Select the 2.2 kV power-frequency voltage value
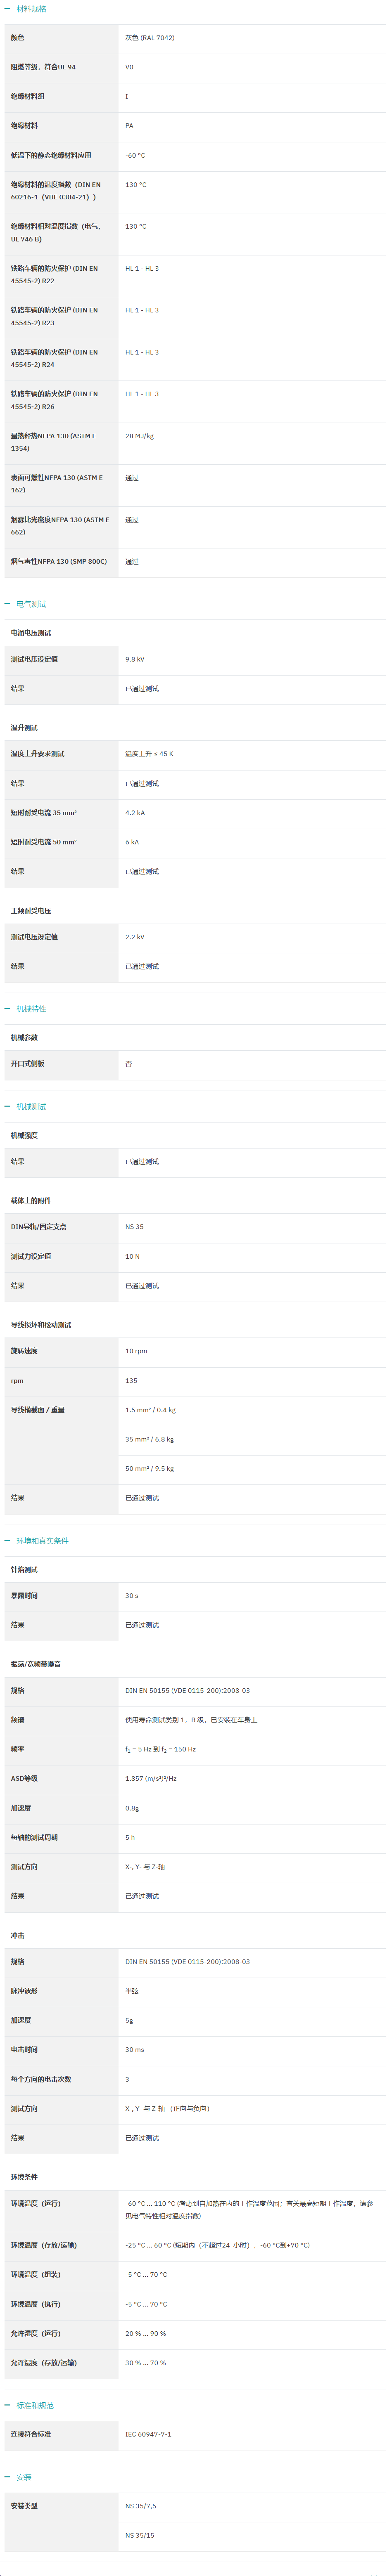Viewport: 387px width, 2576px height. [135, 937]
